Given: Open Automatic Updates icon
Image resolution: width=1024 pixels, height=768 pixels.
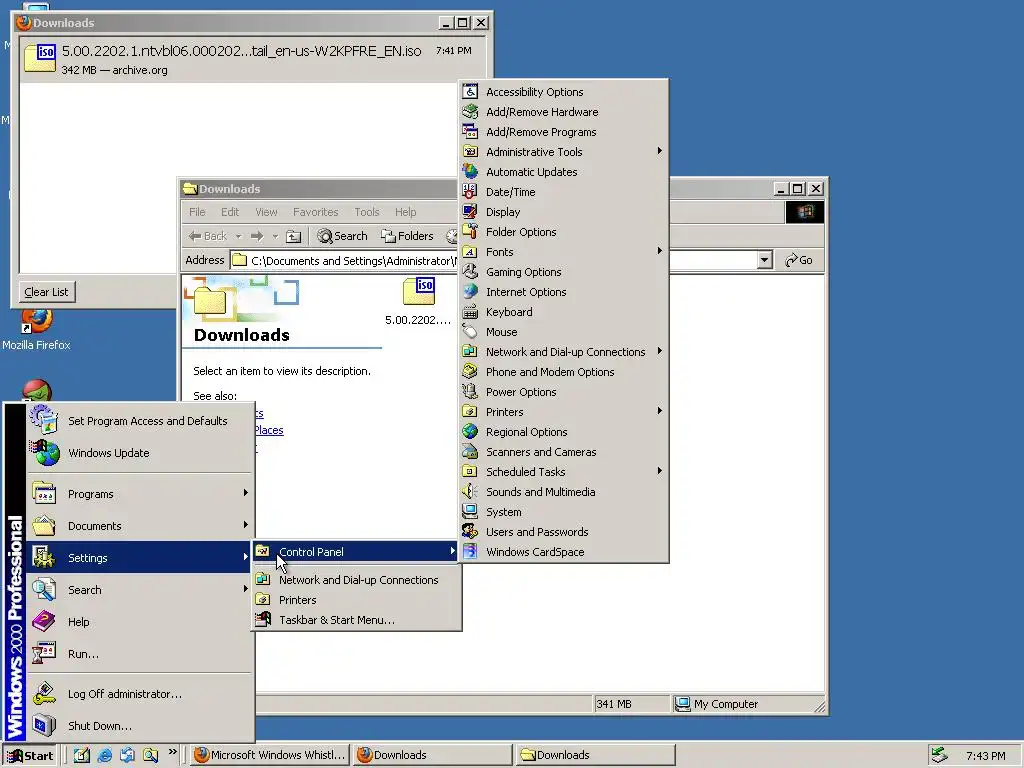Looking at the screenshot, I should 470,172.
